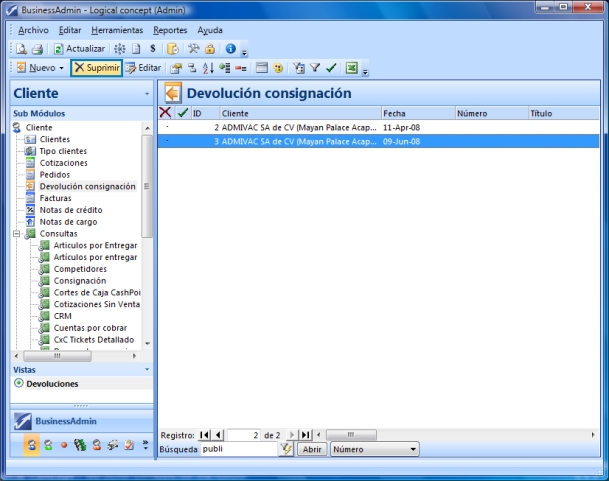The image size is (609, 481).
Task: Open the Nuevo dropdown arrow
Action: (62, 68)
